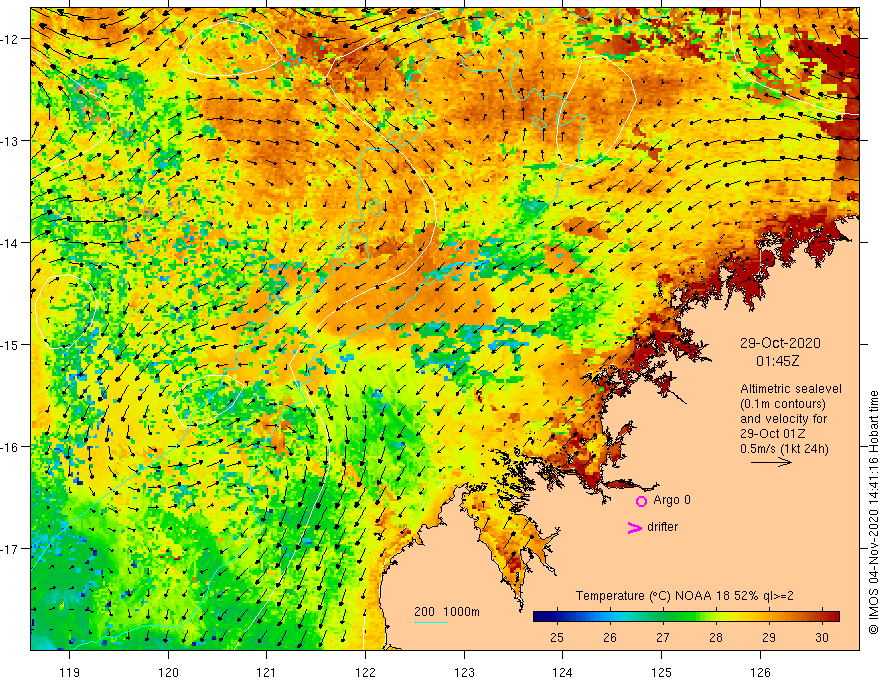Click the cyan 200 1000m depth legend line

coord(430,622)
